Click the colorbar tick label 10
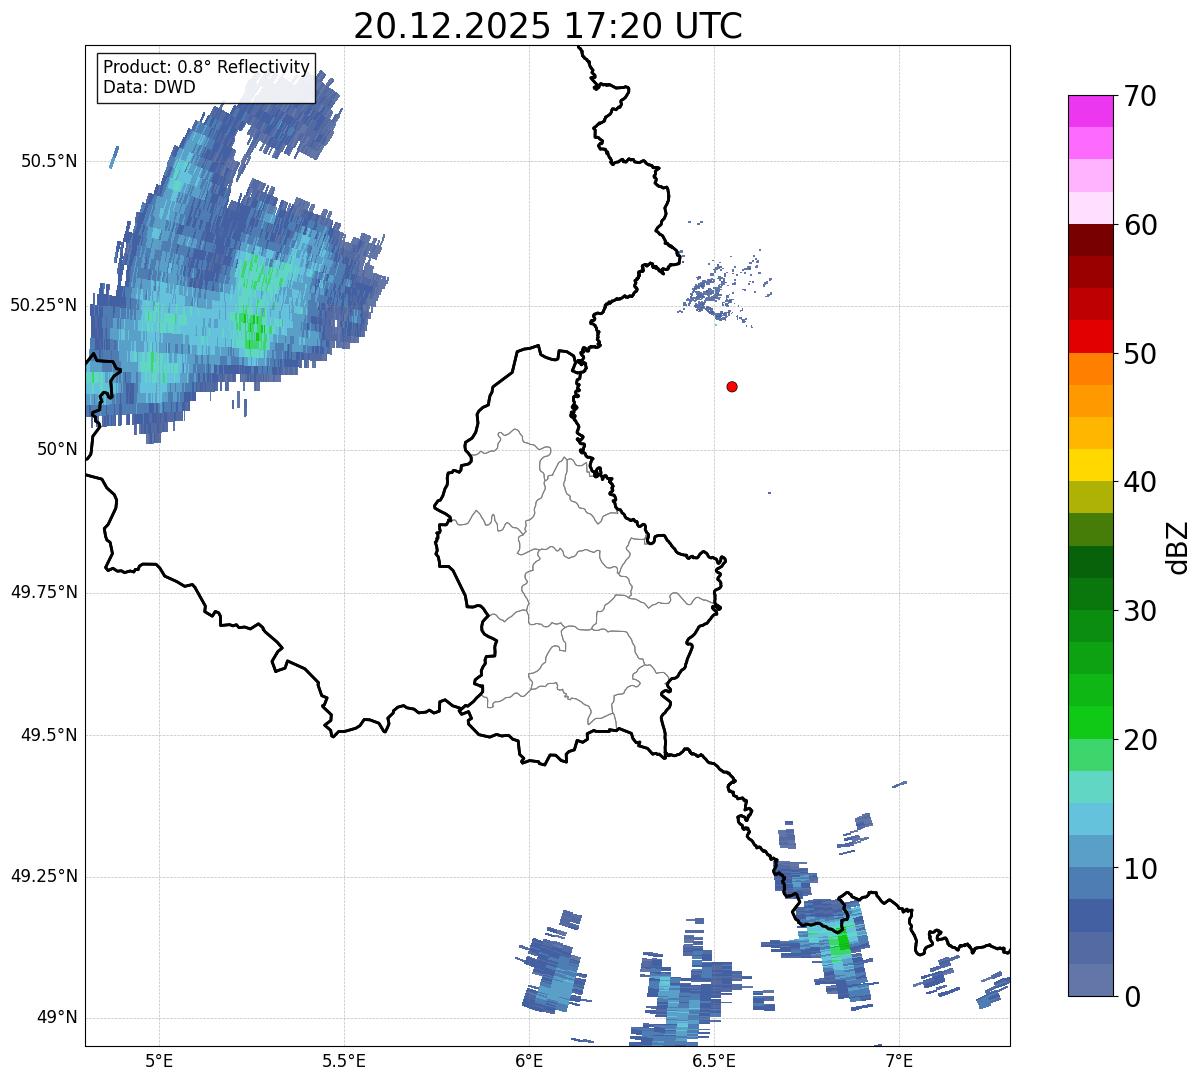Screen dimensions: 1202x1081 (1140, 869)
